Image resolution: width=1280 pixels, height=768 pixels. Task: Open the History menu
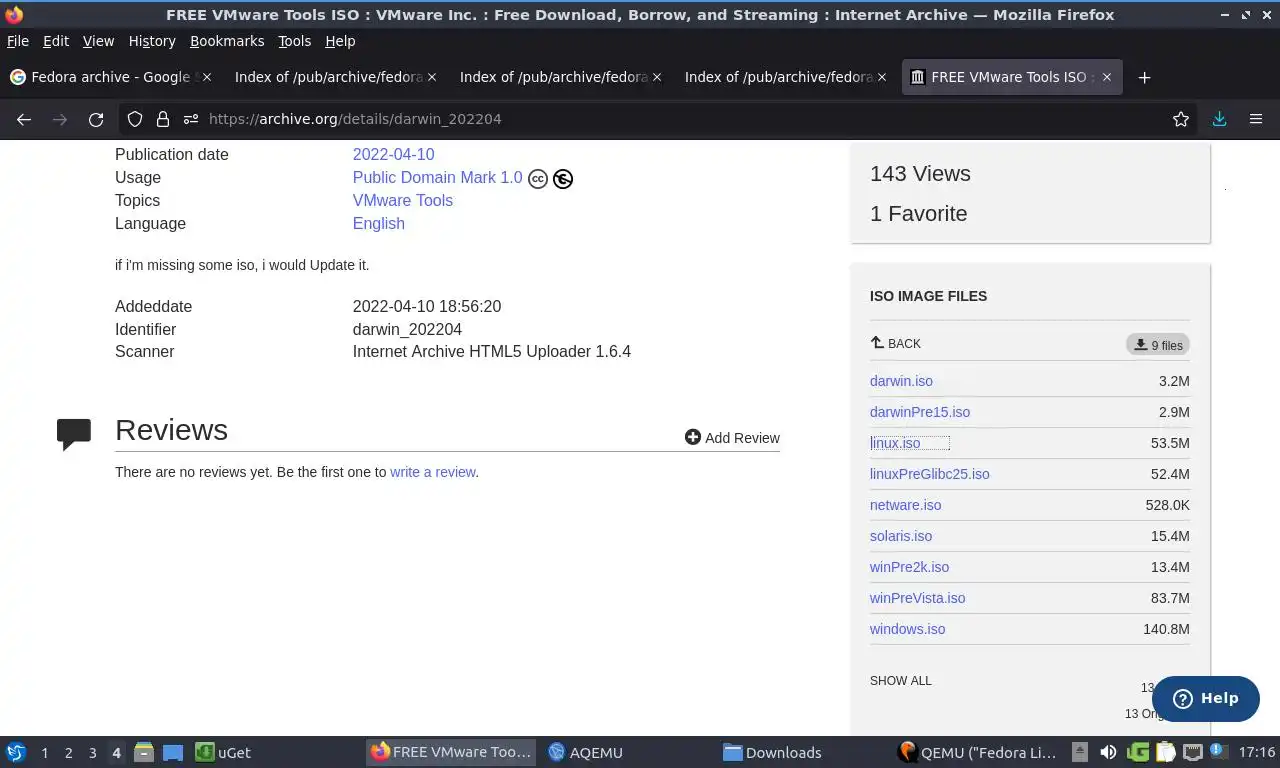(152, 41)
